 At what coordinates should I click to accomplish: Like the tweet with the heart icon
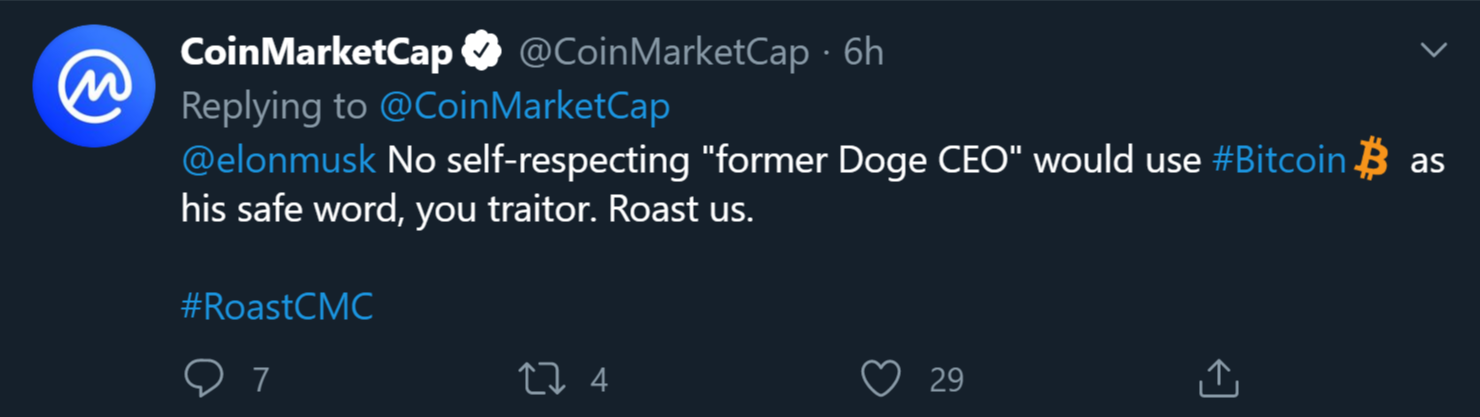click(881, 379)
